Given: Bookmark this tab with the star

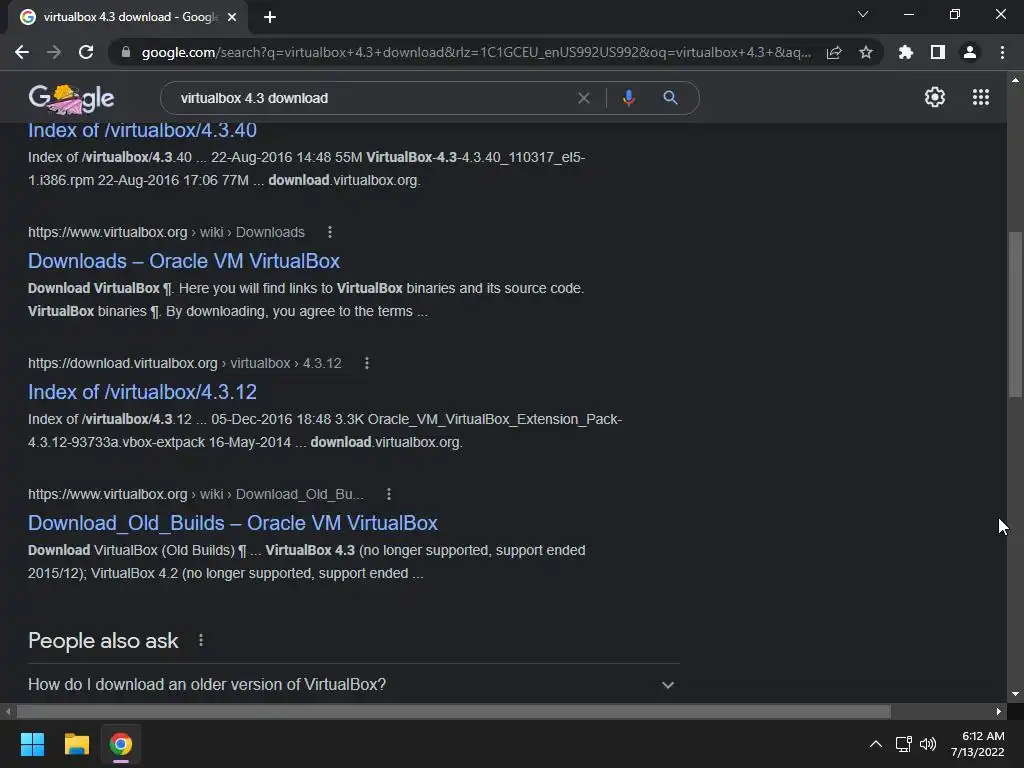Looking at the screenshot, I should [866, 52].
